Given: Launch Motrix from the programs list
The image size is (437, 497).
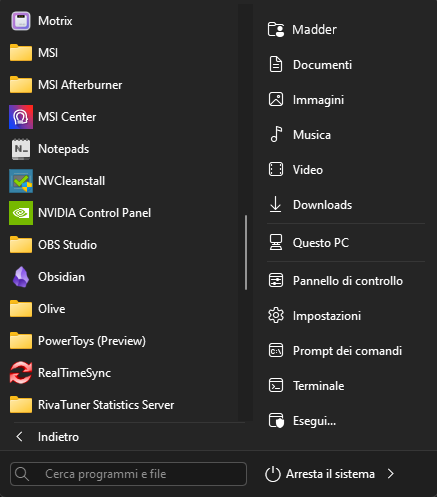Looking at the screenshot, I should [x=123, y=21].
